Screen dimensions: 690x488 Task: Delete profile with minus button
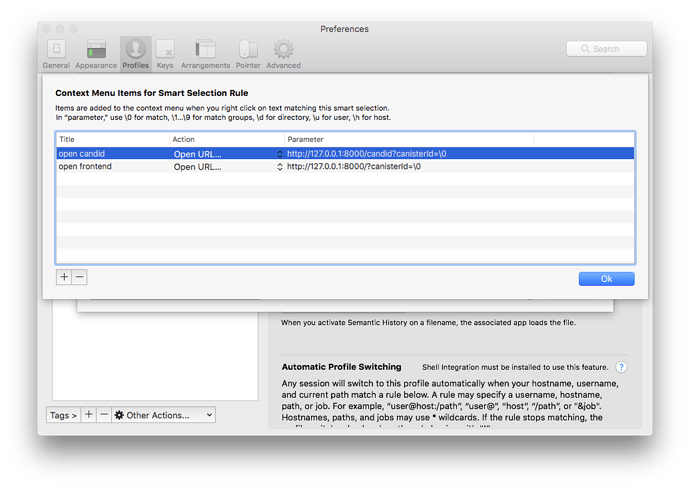click(104, 415)
